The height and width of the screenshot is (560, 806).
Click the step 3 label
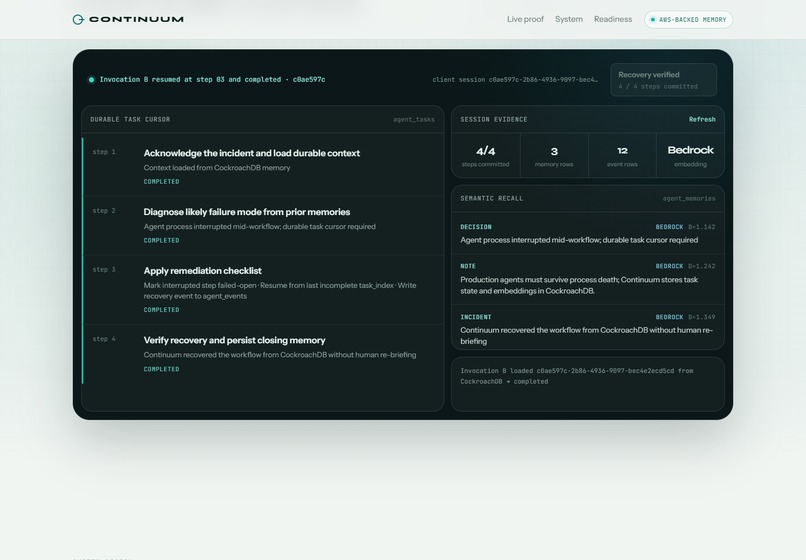pyautogui.click(x=104, y=269)
